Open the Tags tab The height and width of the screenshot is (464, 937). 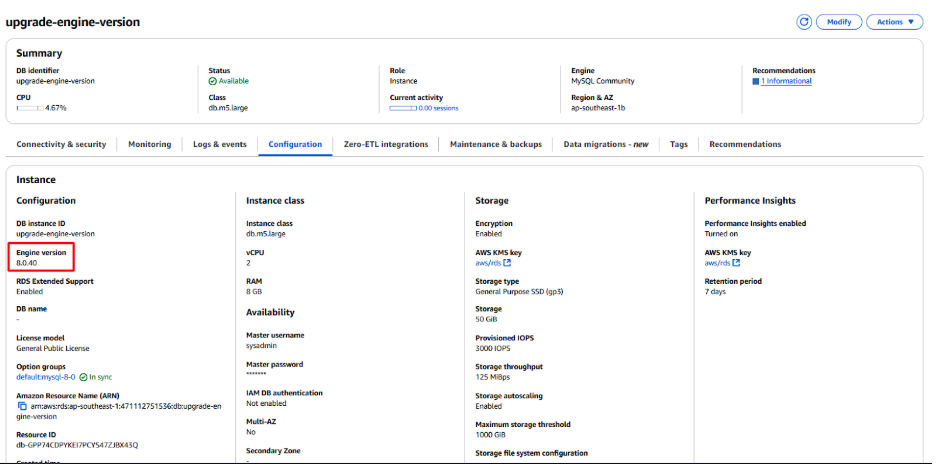pyautogui.click(x=679, y=144)
